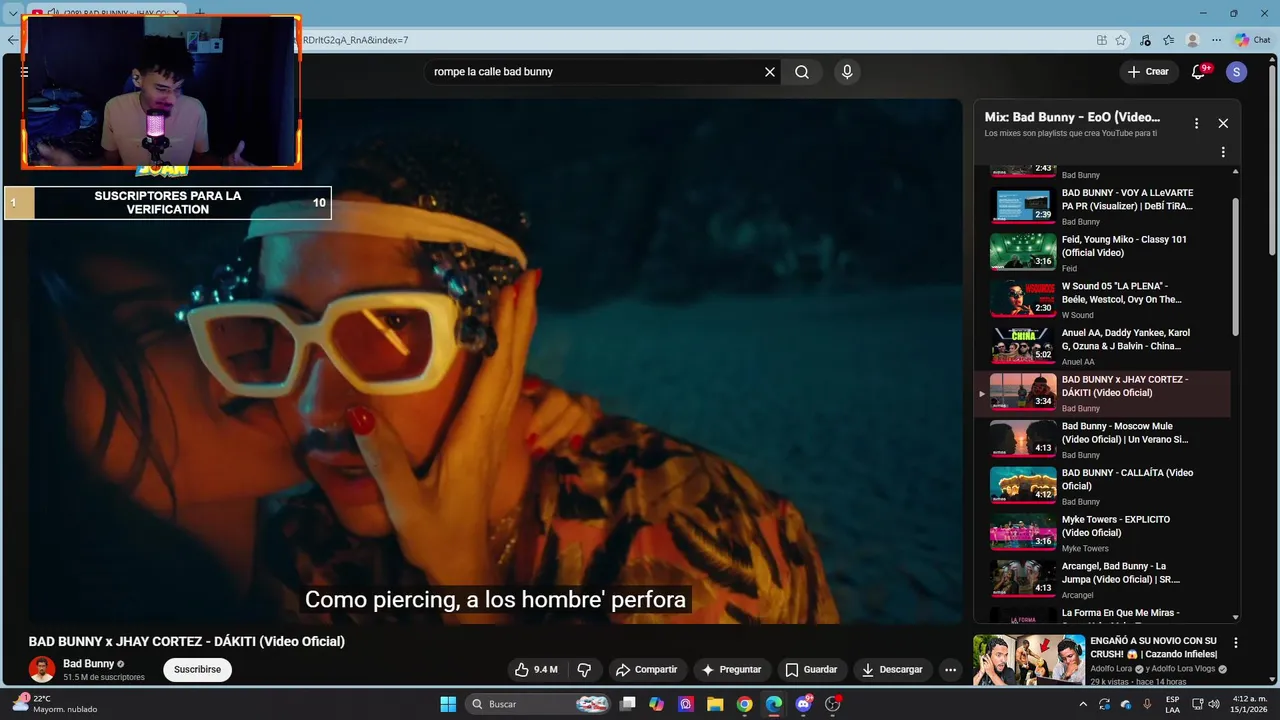This screenshot has width=1280, height=720.
Task: Open Adolfo Lora channel link
Action: click(1112, 669)
